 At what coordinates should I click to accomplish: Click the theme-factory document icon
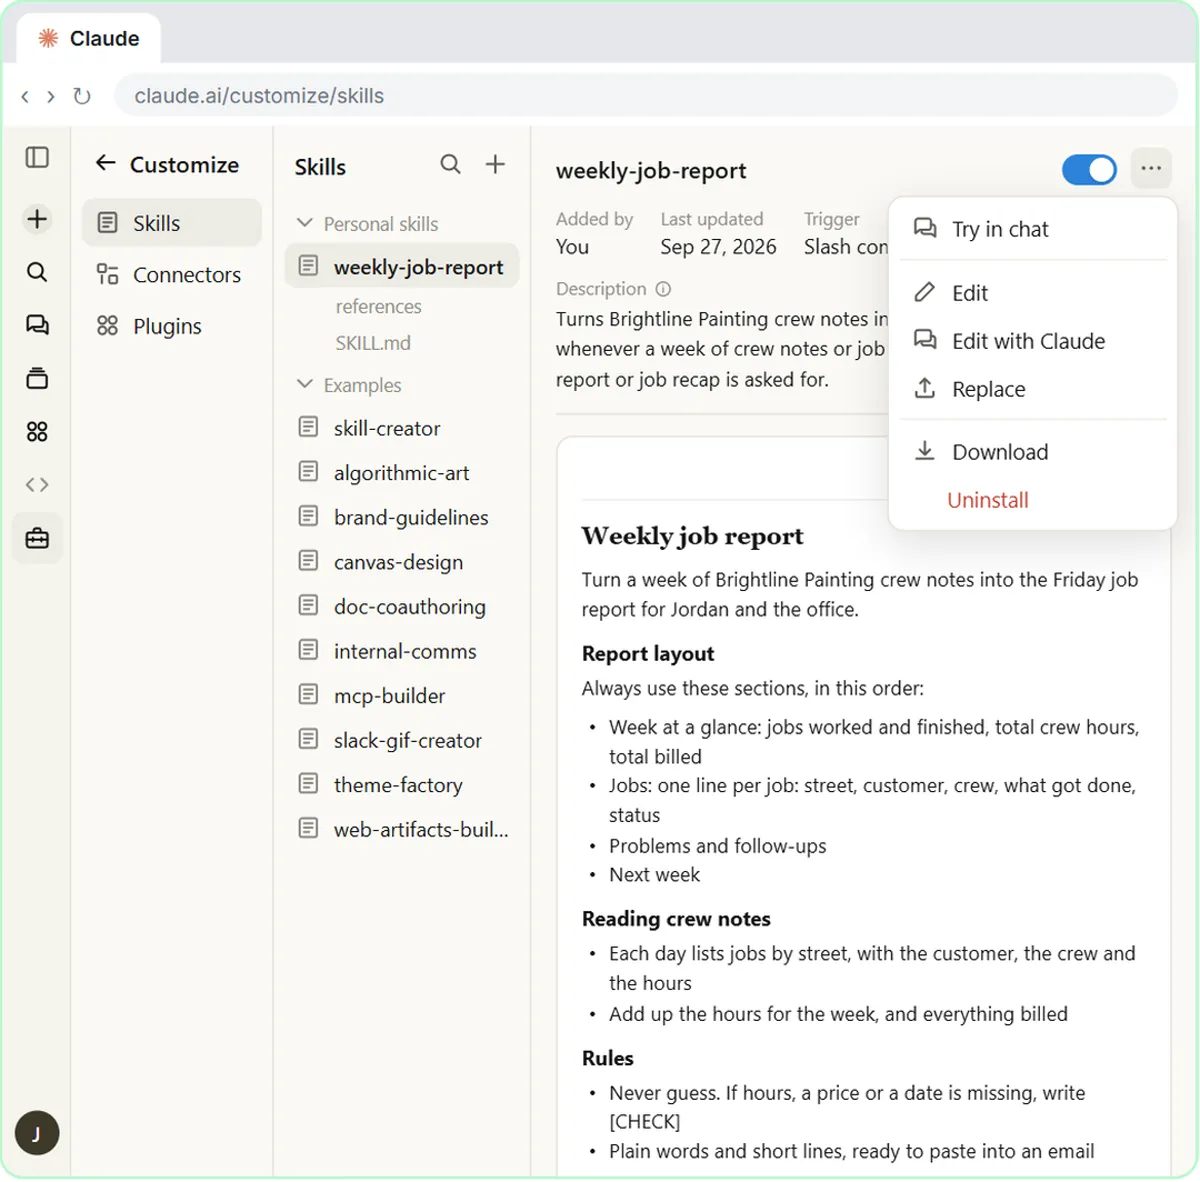(x=309, y=784)
